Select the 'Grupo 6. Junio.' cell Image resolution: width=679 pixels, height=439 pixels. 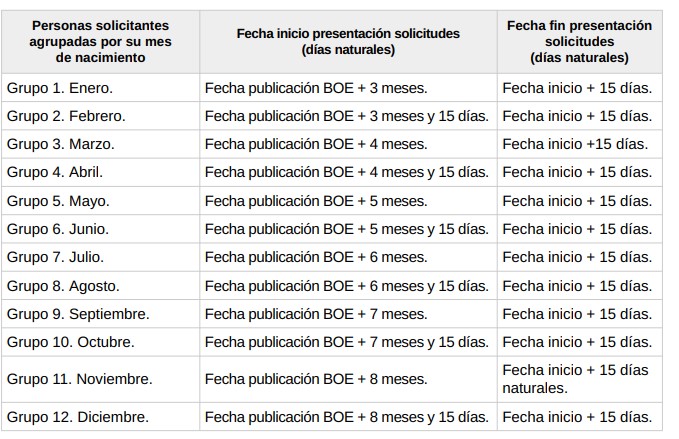(58, 229)
